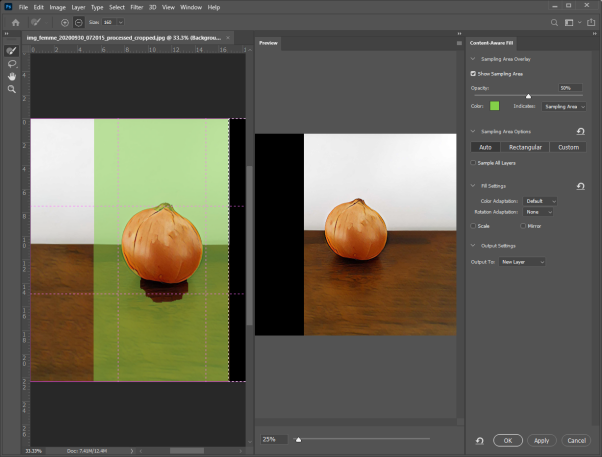This screenshot has height=457, width=602.
Task: Open the Output To dropdown
Action: [522, 262]
